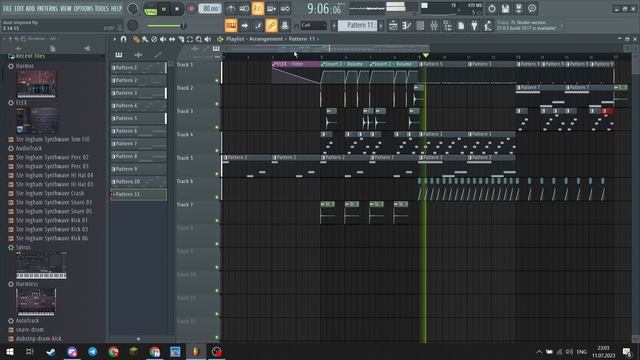Open the snap selector showing Cell
Image resolution: width=640 pixels, height=360 pixels.
[x=313, y=25]
